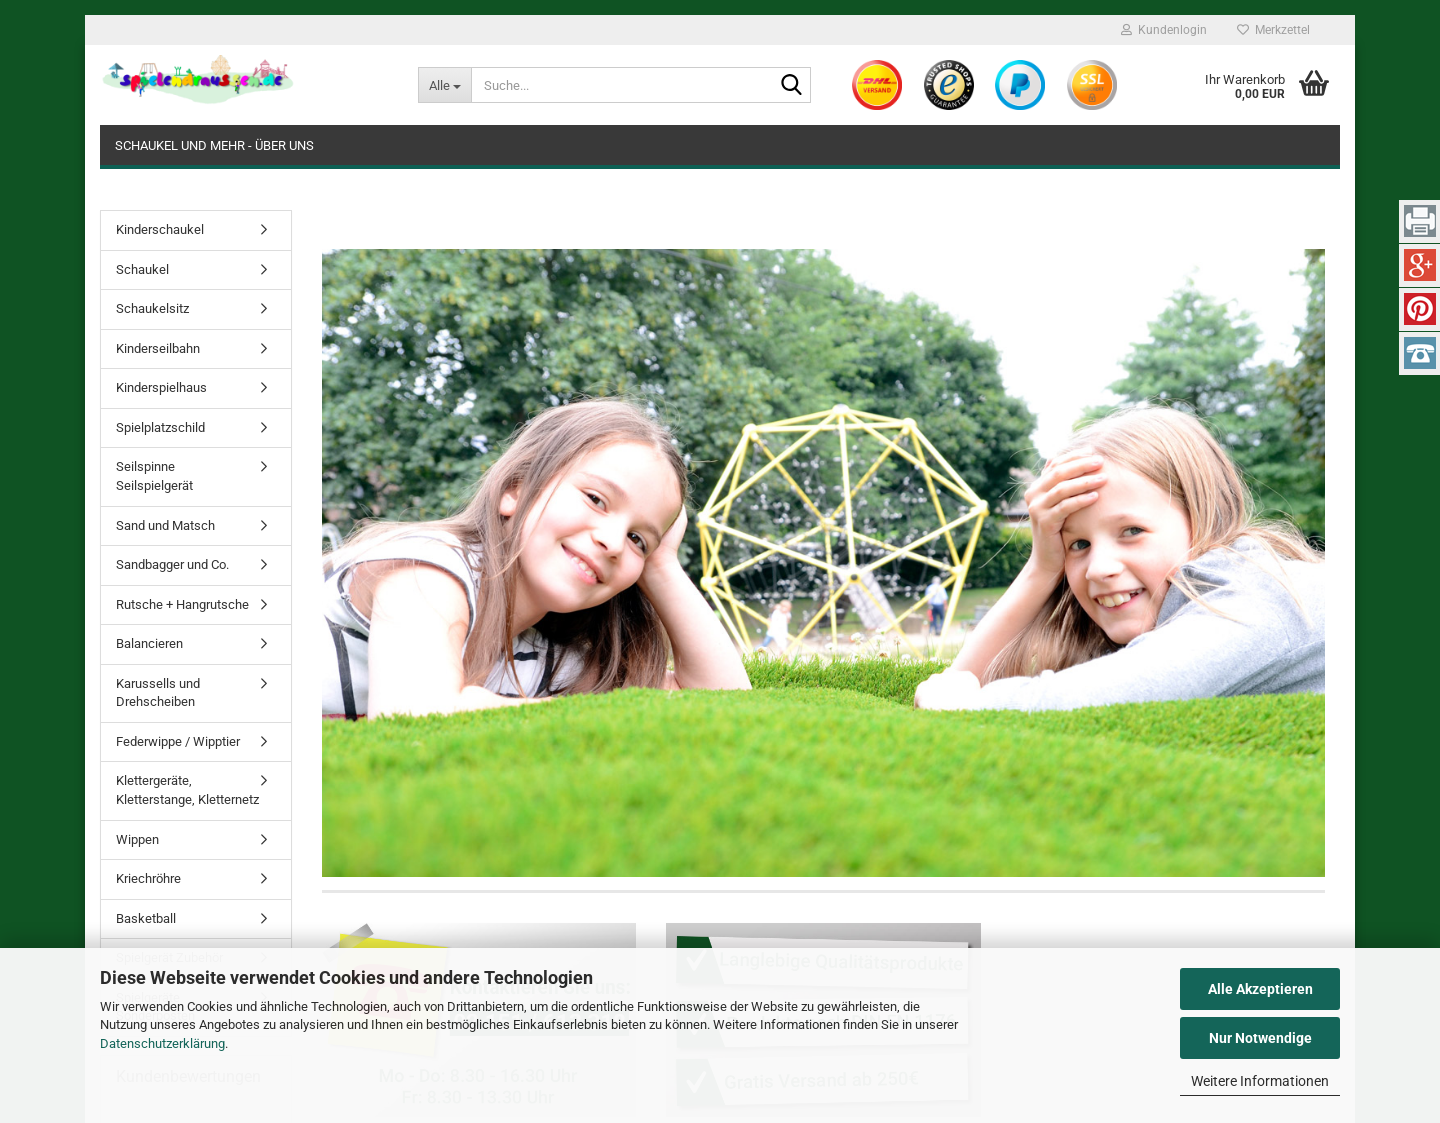Open Rutsche + Hangrutsche category
The image size is (1440, 1123).
pos(196,605)
